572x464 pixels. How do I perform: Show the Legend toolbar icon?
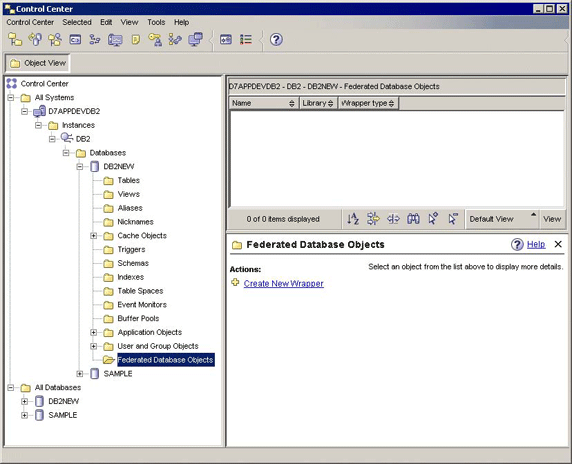pyautogui.click(x=246, y=39)
